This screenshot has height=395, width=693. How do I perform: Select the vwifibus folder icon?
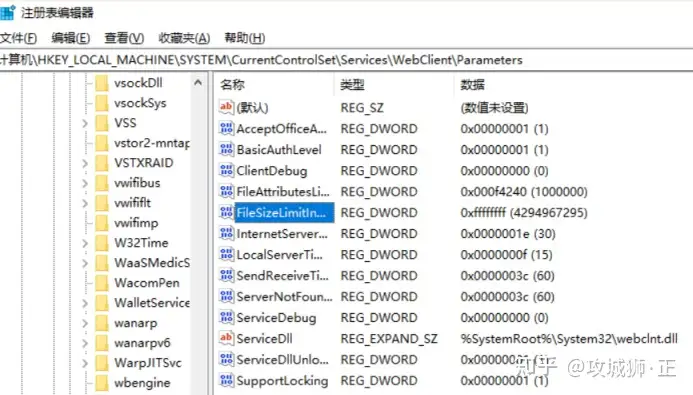(x=102, y=183)
